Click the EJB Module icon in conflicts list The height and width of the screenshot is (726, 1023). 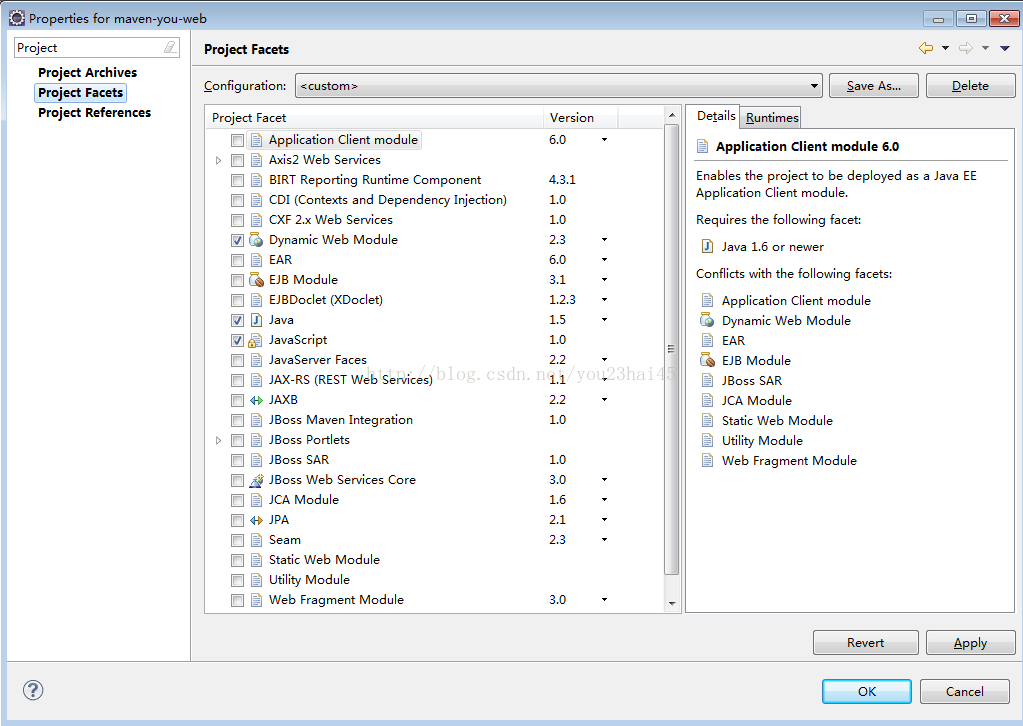point(707,360)
